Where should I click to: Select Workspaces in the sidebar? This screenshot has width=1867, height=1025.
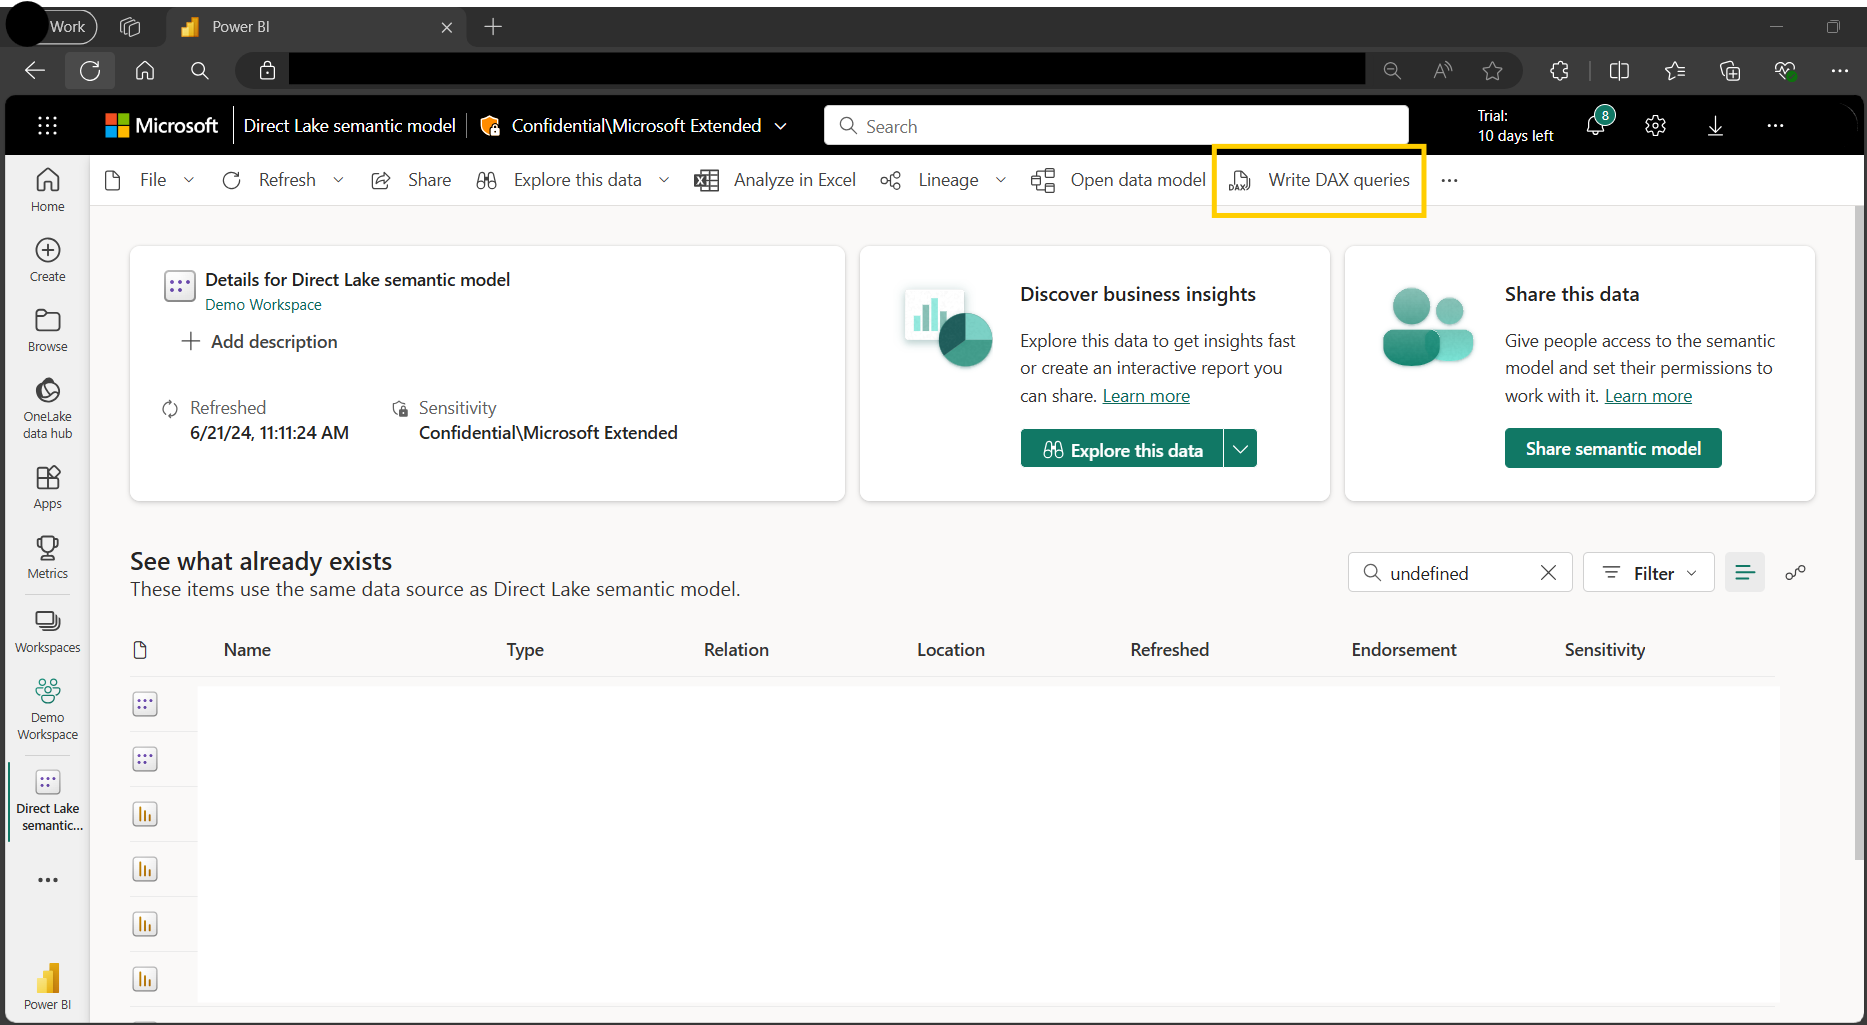click(x=48, y=631)
